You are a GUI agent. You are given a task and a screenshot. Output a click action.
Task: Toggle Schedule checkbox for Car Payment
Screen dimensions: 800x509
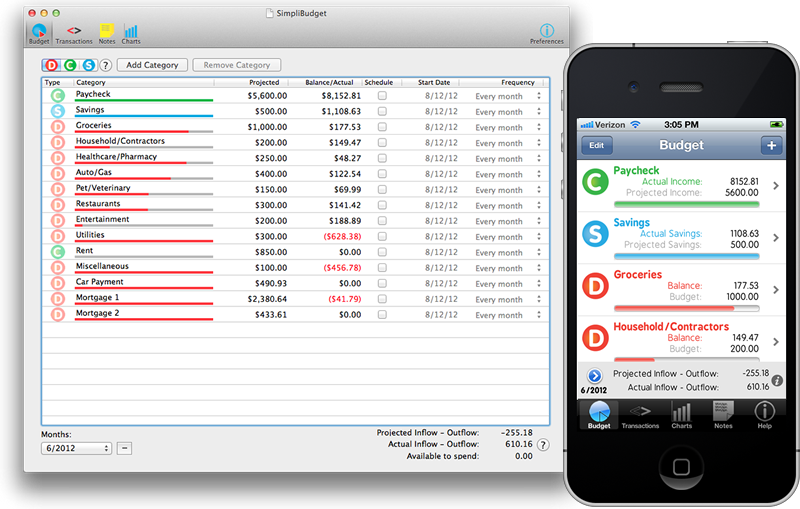pos(382,284)
